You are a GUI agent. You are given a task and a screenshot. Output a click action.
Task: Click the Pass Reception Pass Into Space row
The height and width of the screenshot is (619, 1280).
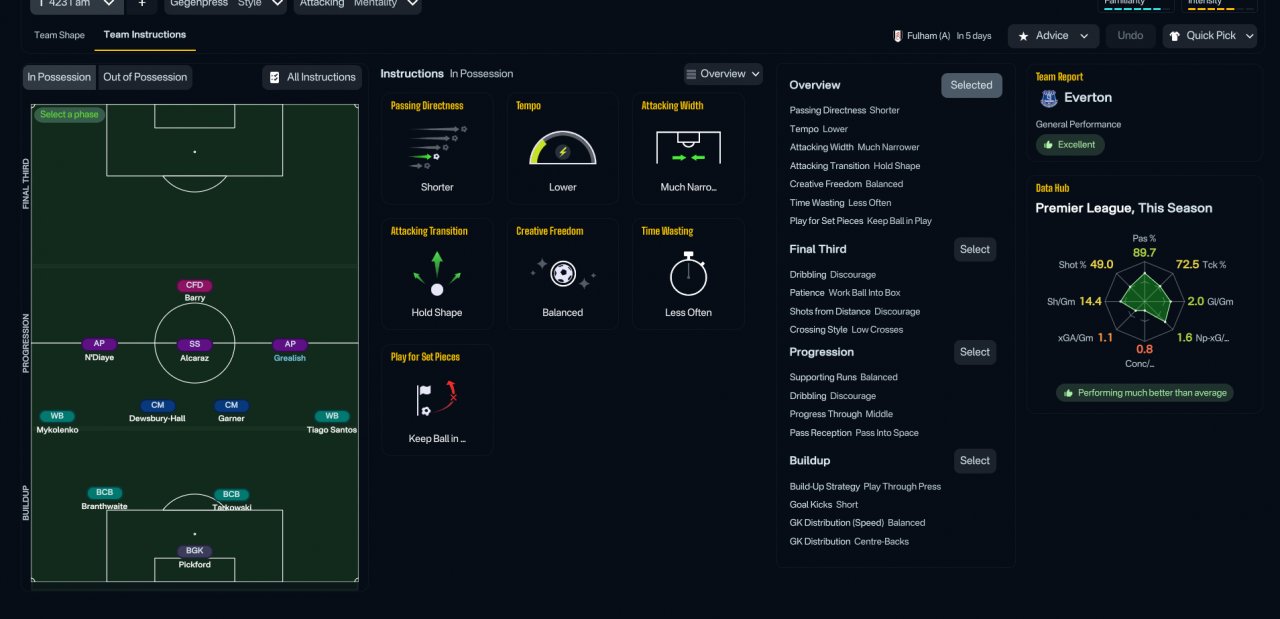(854, 433)
